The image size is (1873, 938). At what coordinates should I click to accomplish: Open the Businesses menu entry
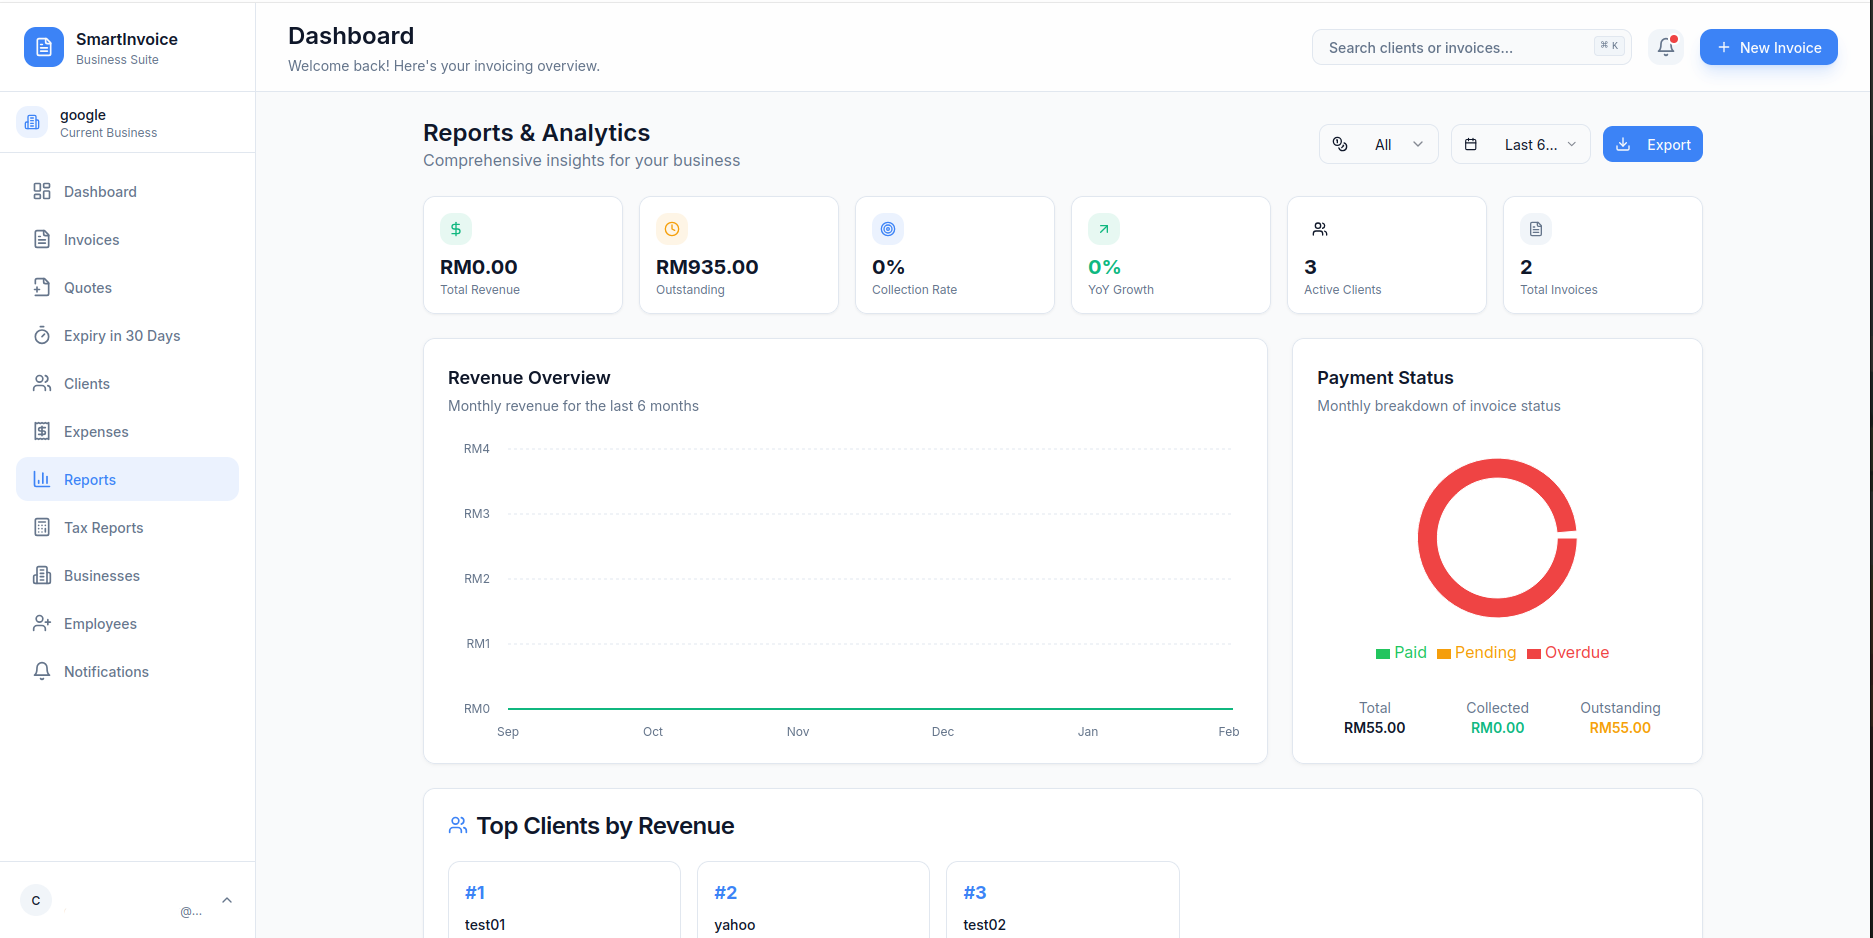coord(127,575)
